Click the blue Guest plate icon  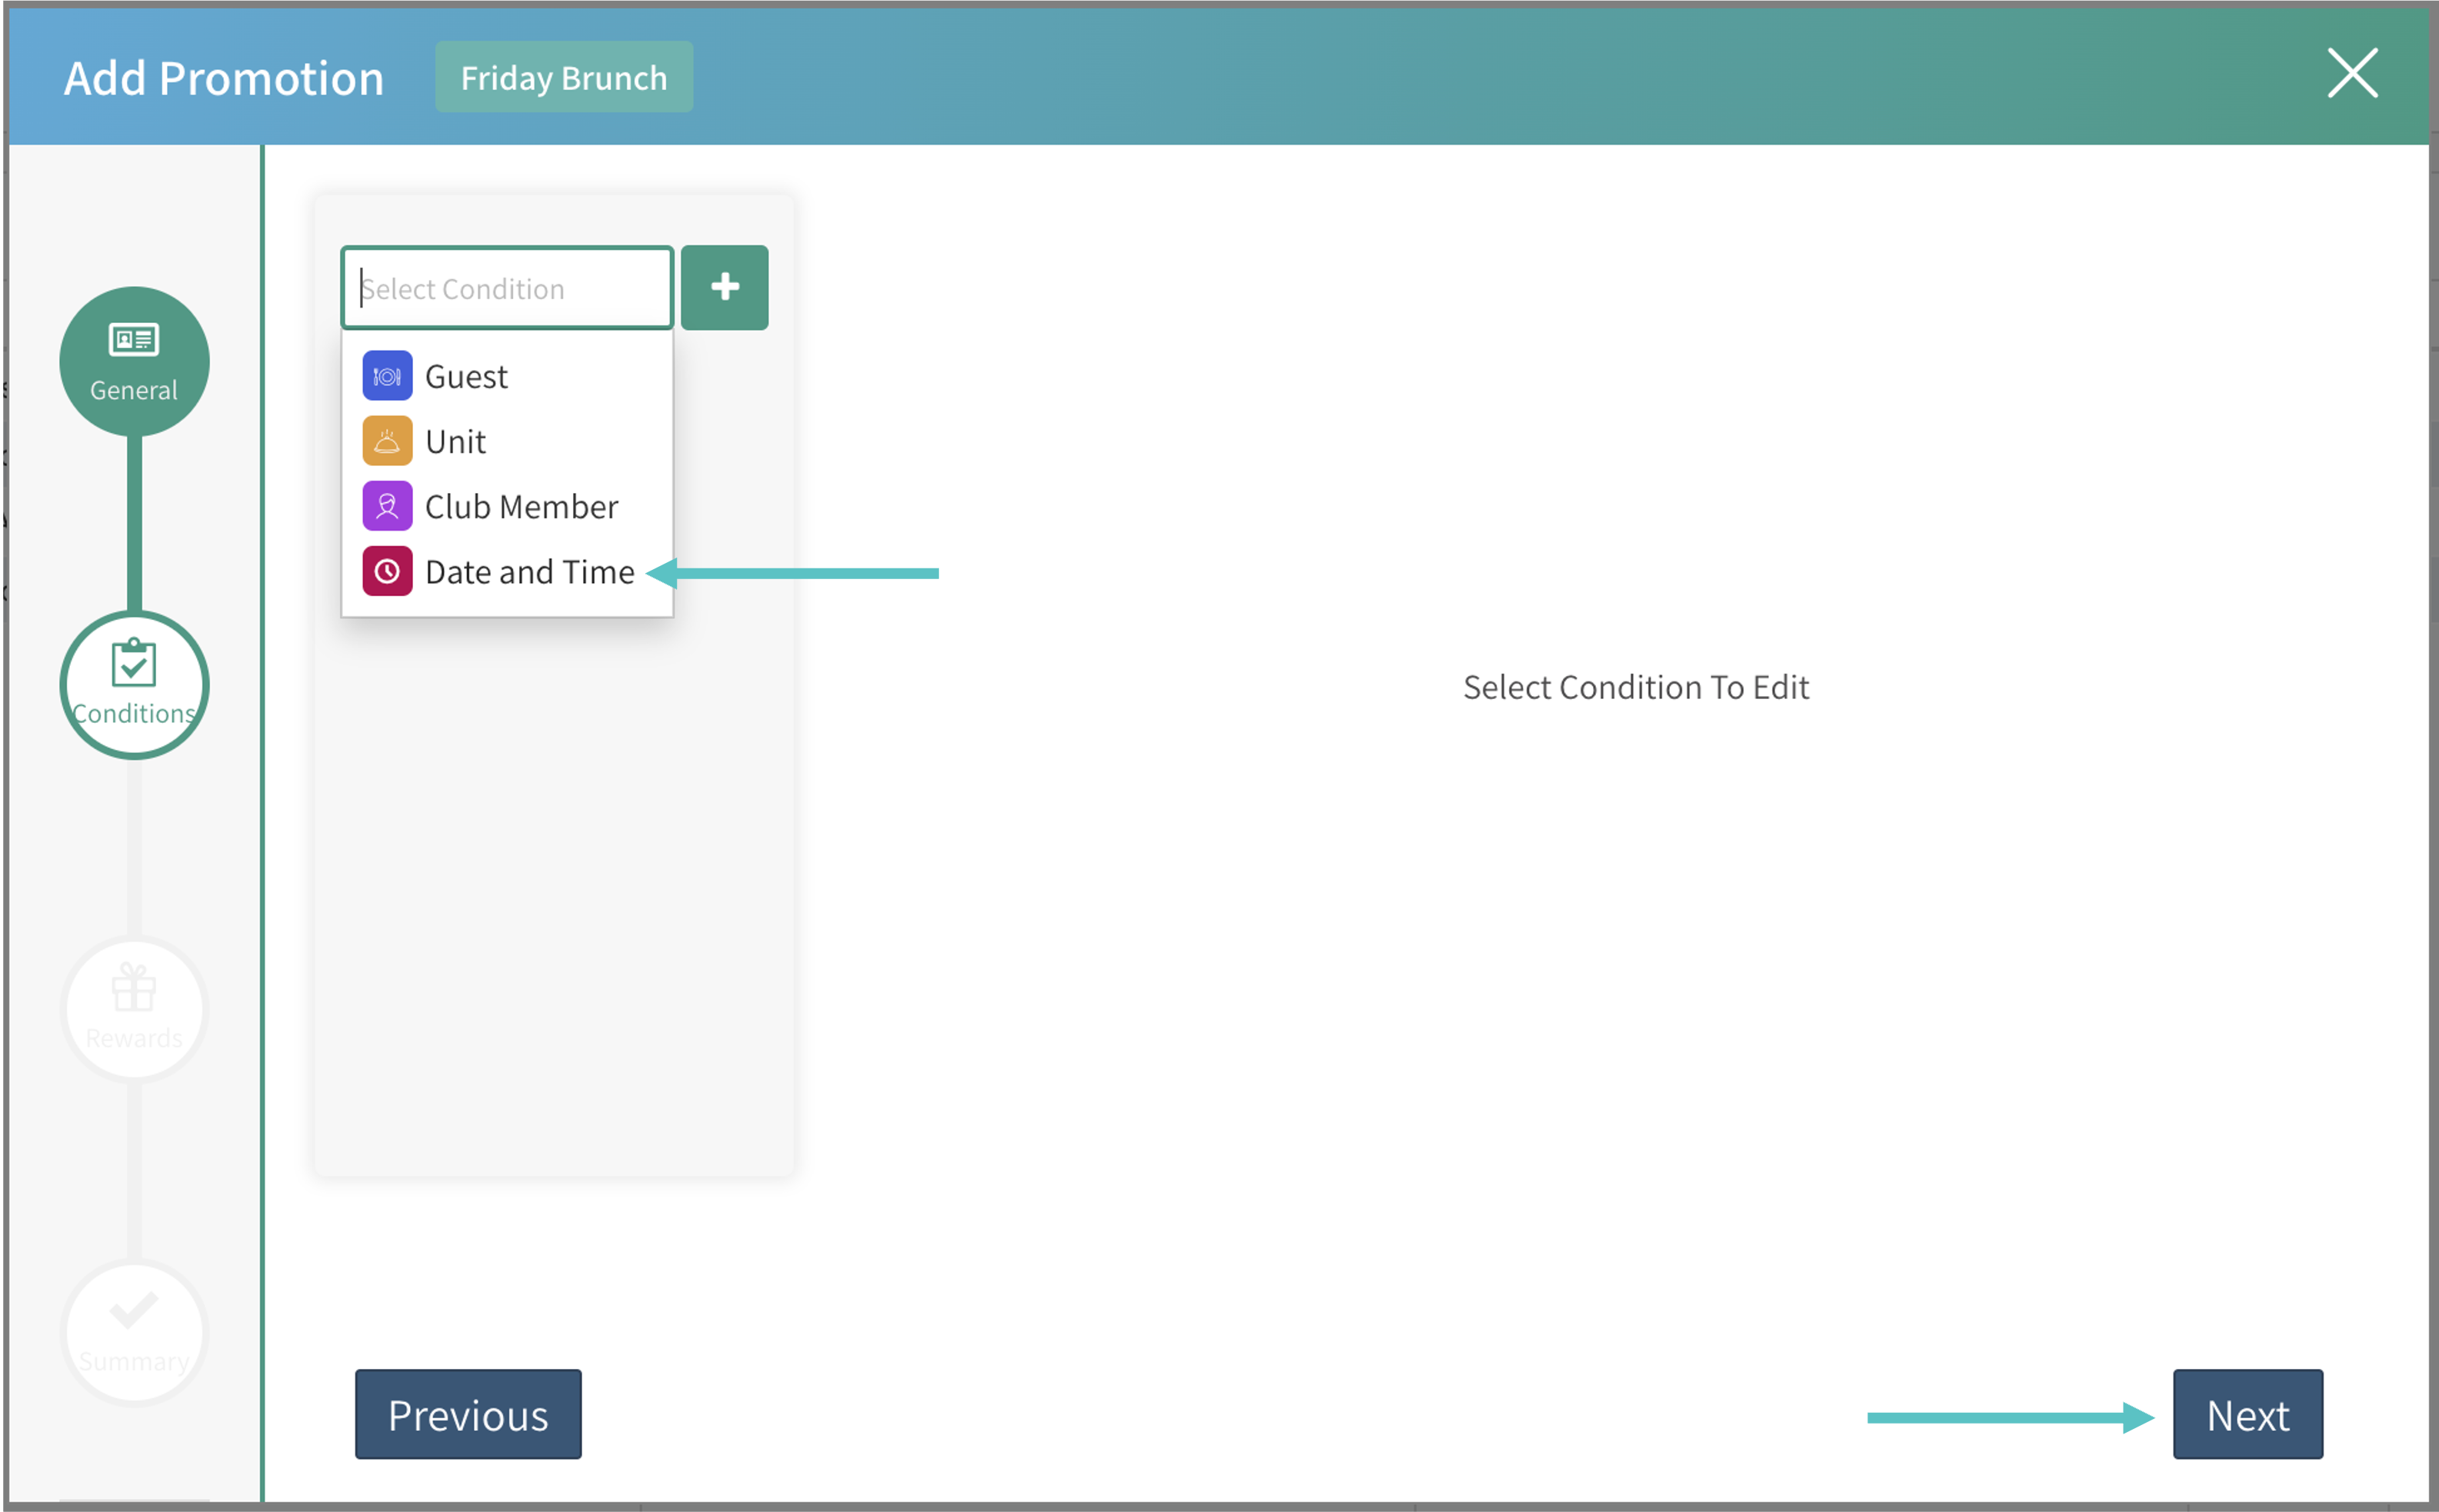[387, 376]
